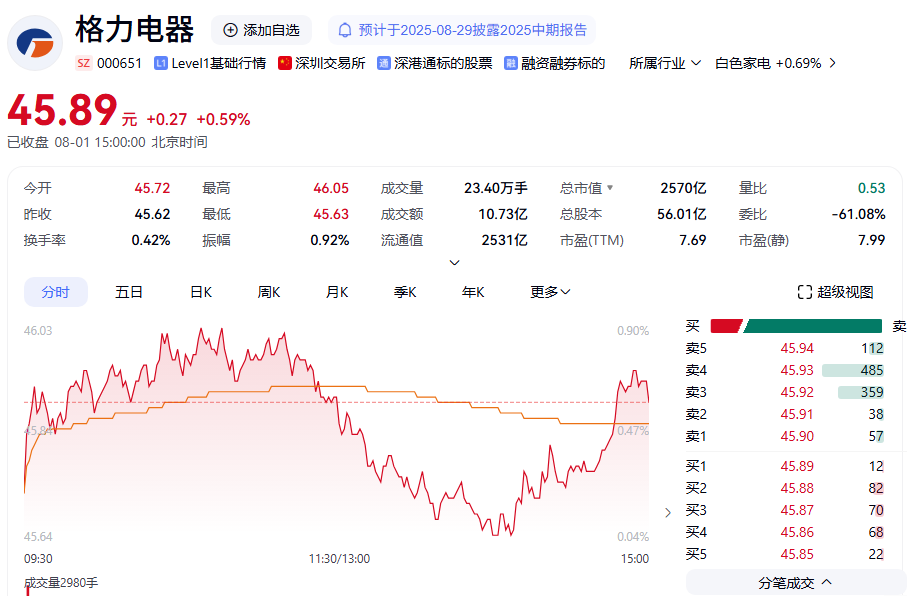Switch to the 日K chart tab
Image resolution: width=911 pixels, height=596 pixels.
click(x=201, y=292)
